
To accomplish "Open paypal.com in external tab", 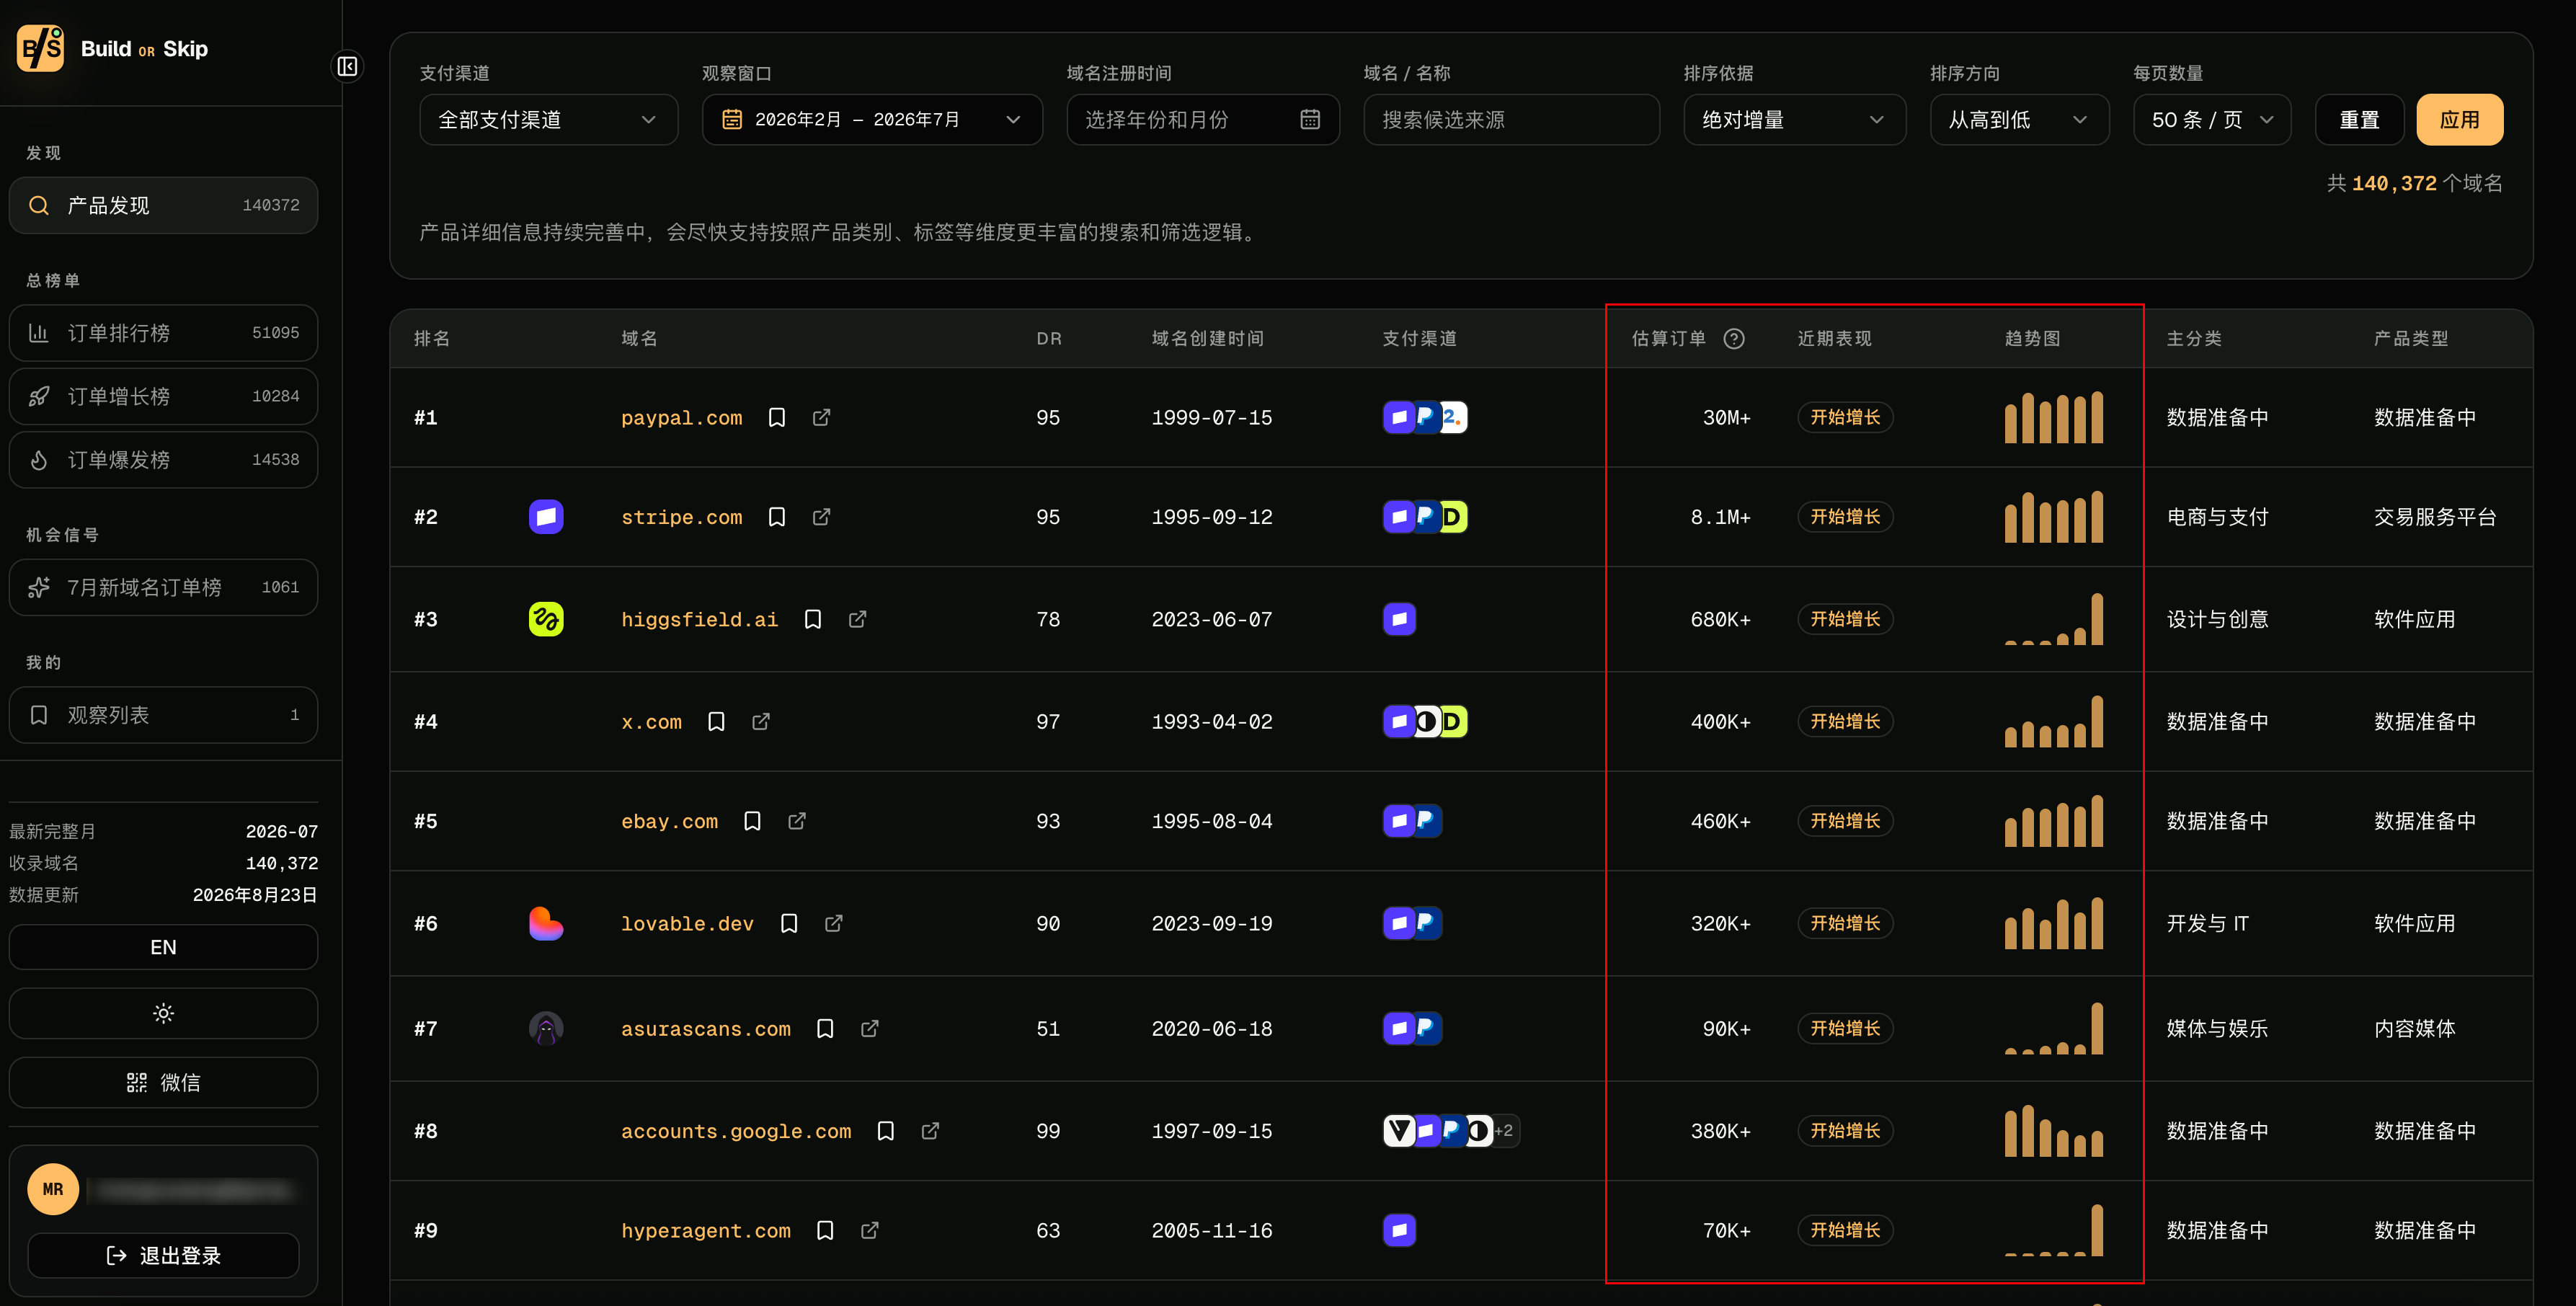I will 821,417.
